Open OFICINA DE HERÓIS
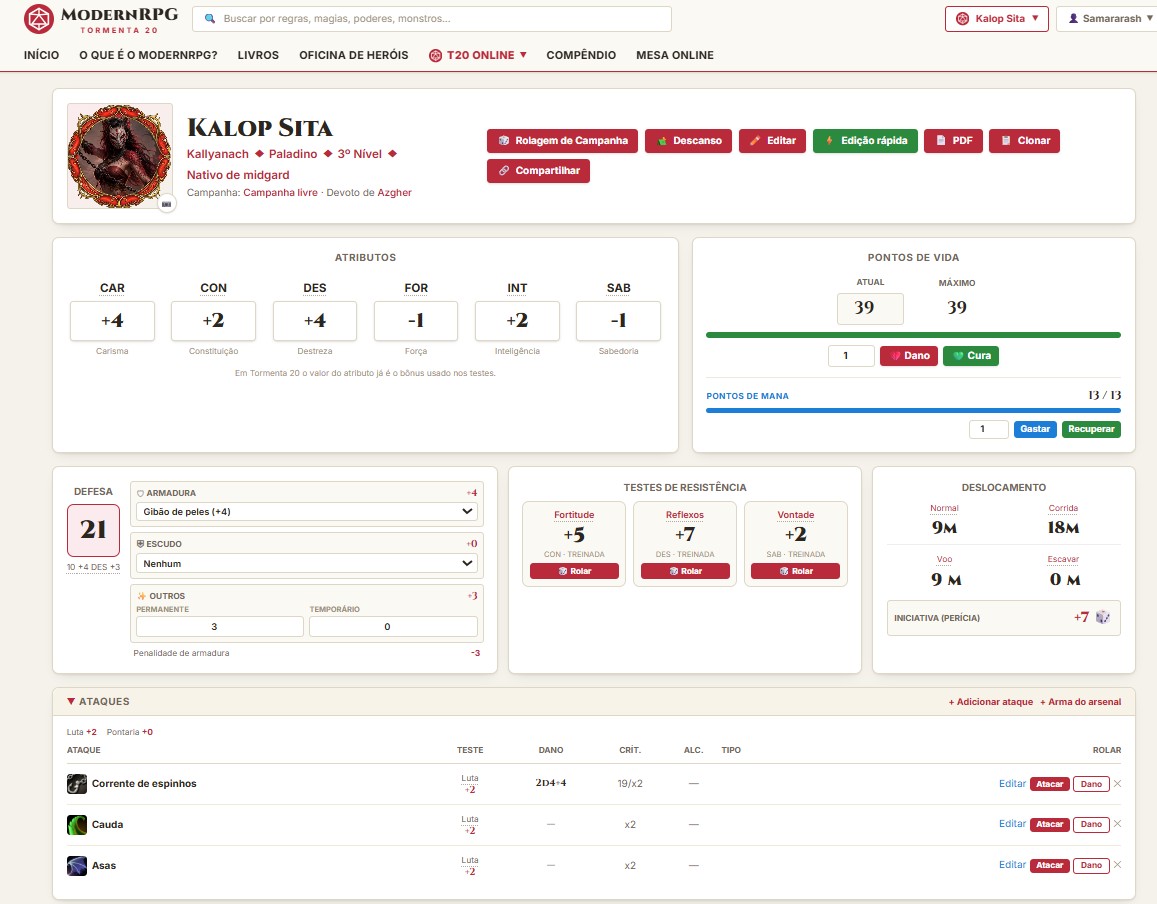This screenshot has width=1157, height=904. tap(353, 55)
